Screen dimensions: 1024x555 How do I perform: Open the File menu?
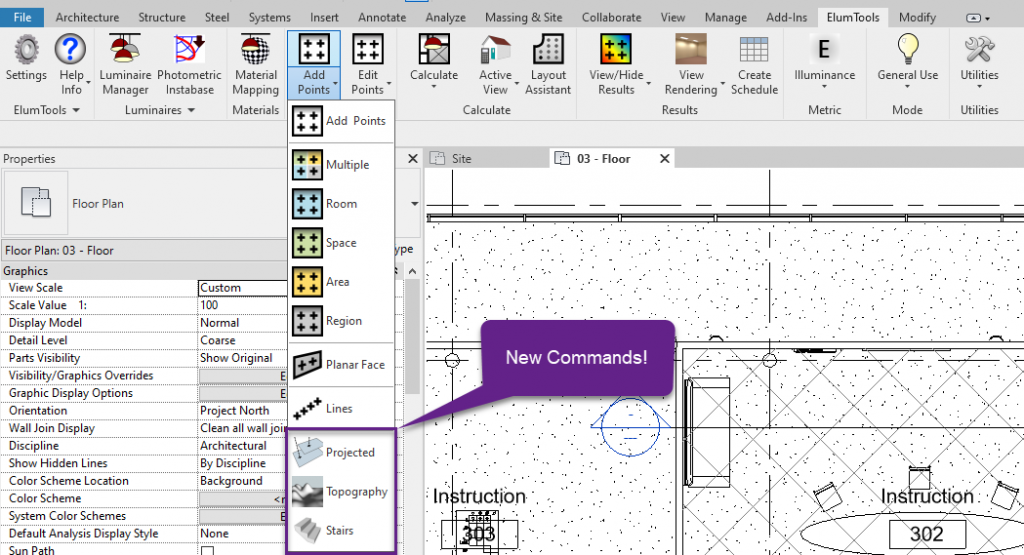point(22,17)
